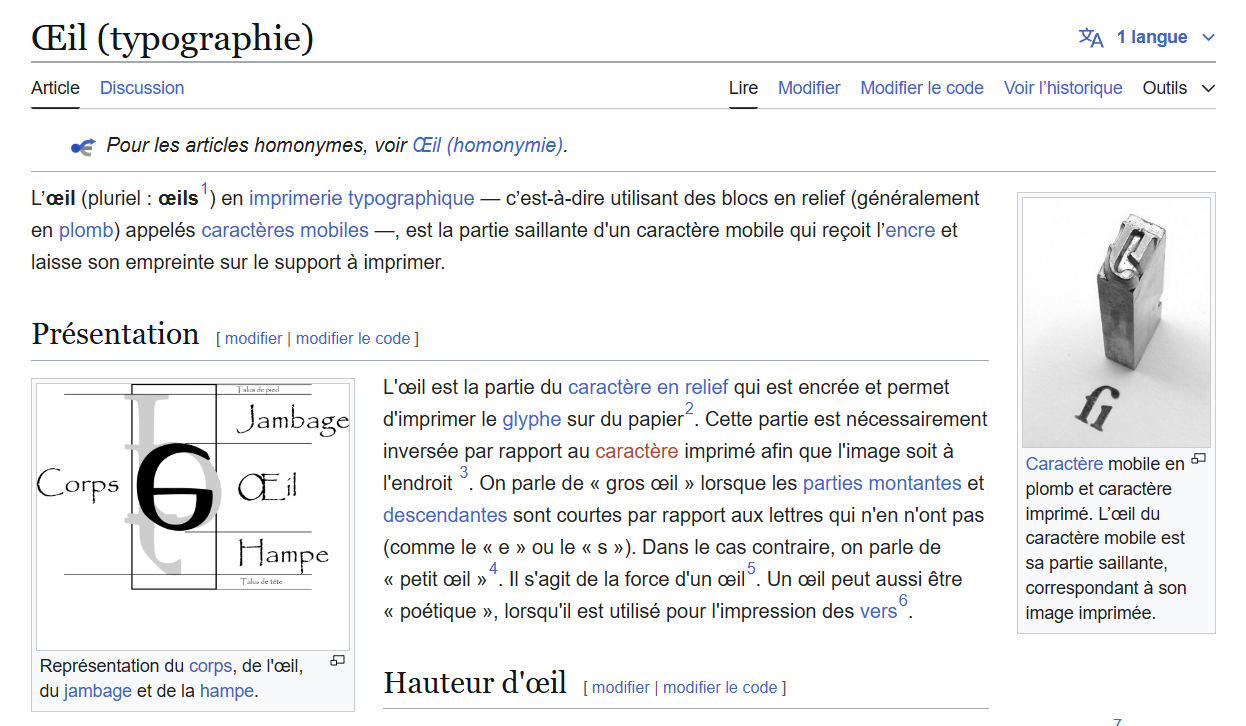
Task: Click "modifier le code" beside Hauteur d'œil heading
Action: click(x=720, y=688)
